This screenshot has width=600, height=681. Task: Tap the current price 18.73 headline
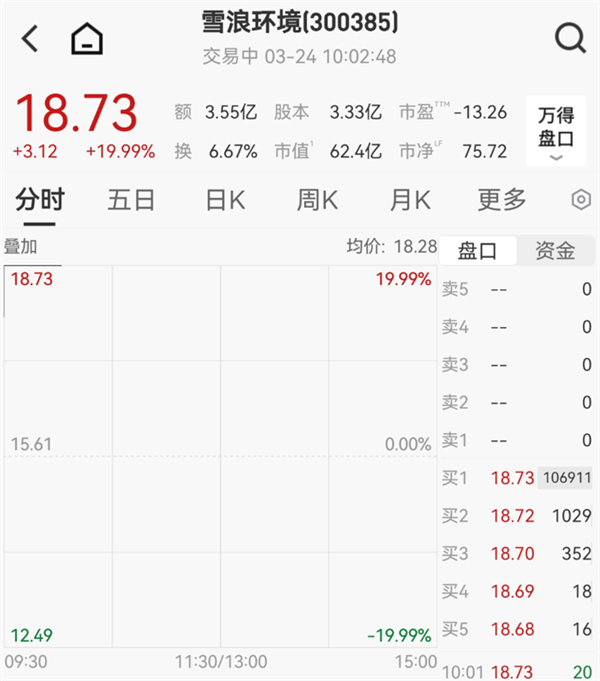pyautogui.click(x=75, y=113)
